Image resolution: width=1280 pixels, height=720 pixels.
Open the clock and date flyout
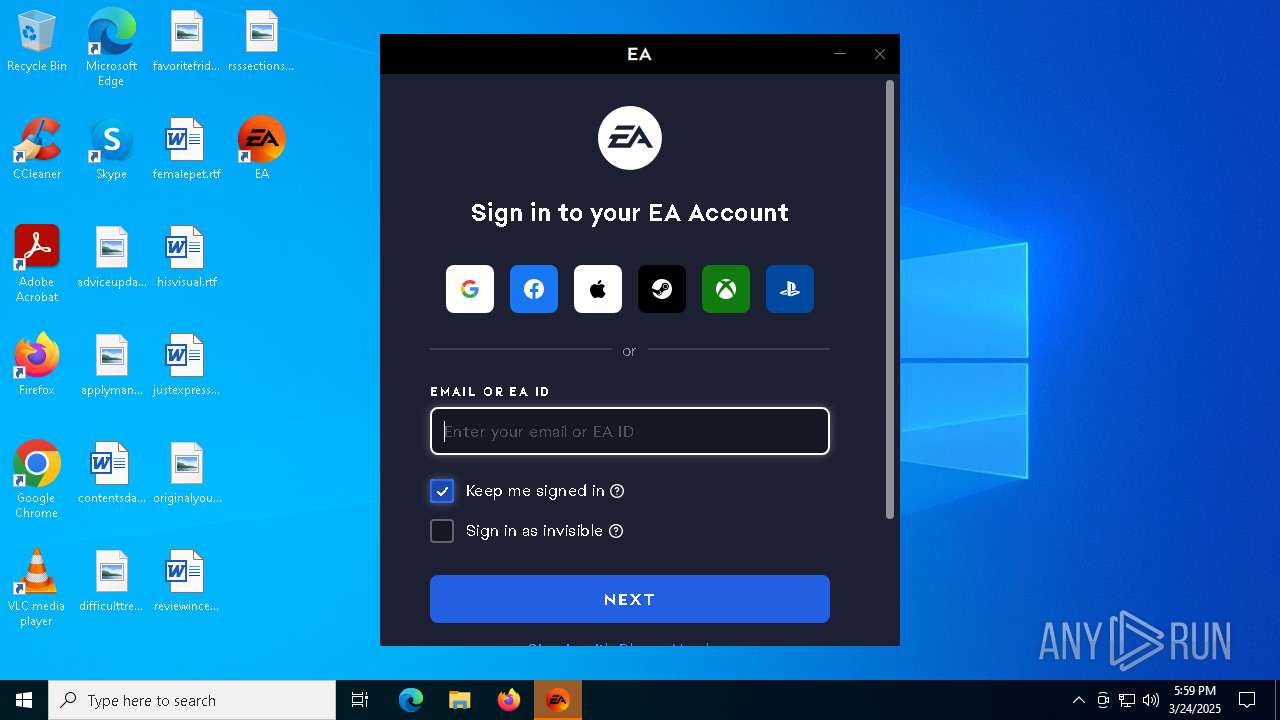pos(1196,700)
